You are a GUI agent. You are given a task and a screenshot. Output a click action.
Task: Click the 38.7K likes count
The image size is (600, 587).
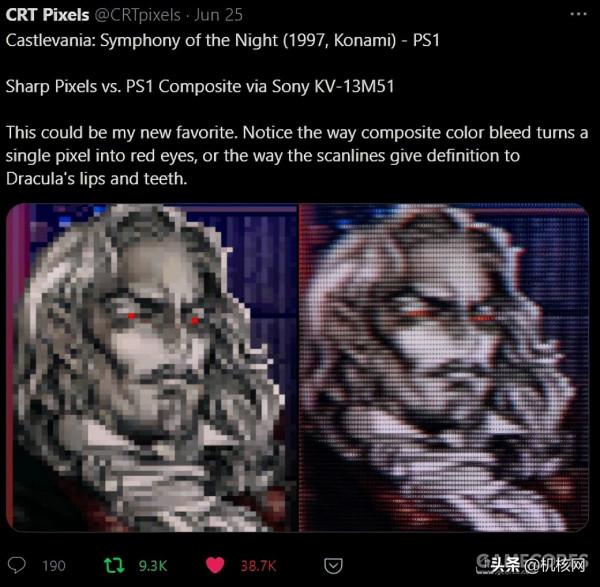(x=258, y=566)
